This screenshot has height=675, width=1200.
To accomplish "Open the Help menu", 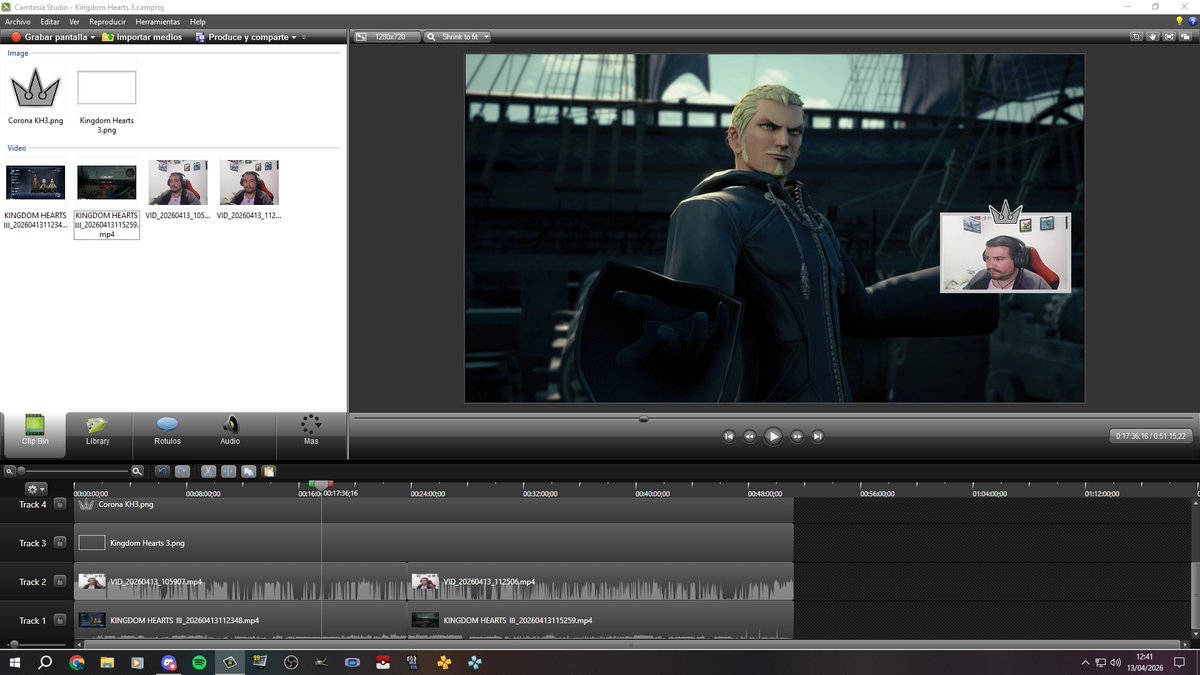I will coord(197,21).
